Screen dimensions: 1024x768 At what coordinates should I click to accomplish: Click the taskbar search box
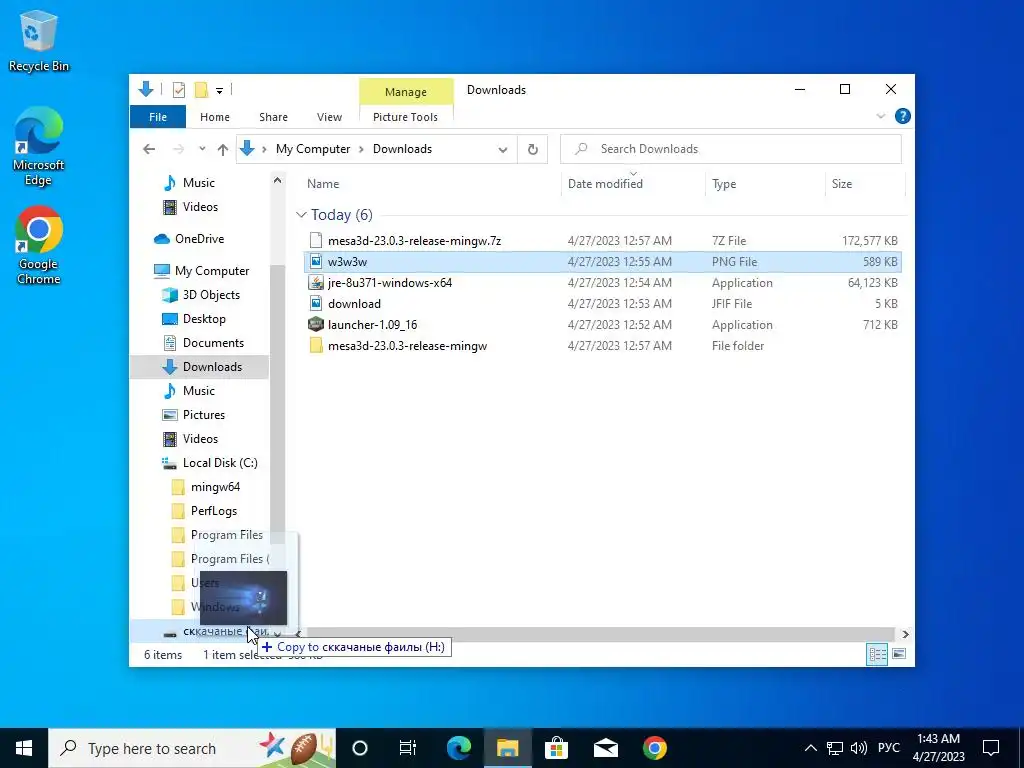192,748
